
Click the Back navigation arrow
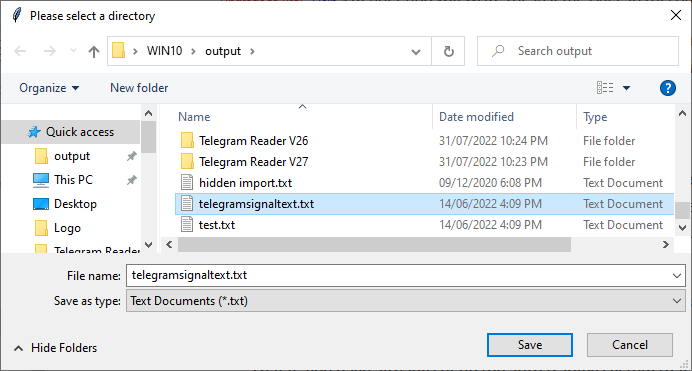20,51
